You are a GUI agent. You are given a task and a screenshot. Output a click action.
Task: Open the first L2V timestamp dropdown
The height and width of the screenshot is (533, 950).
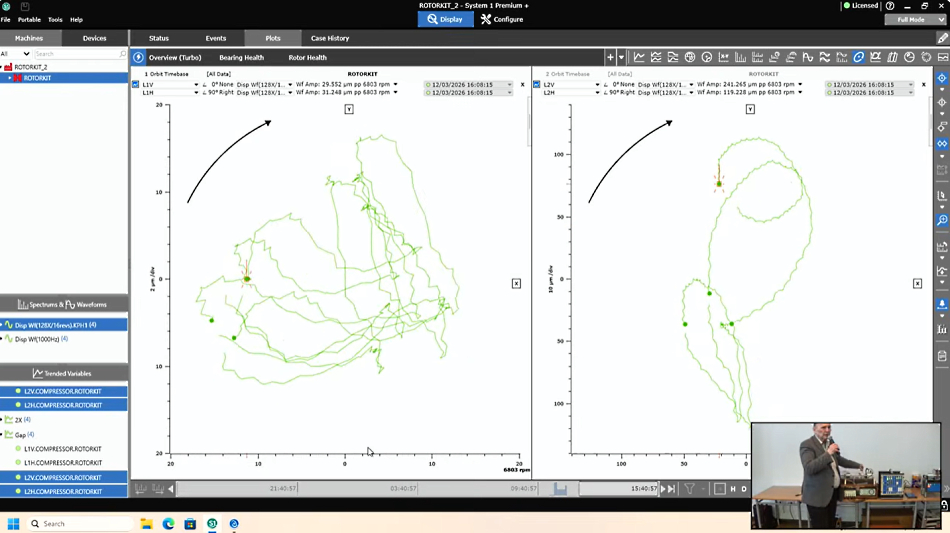click(910, 85)
